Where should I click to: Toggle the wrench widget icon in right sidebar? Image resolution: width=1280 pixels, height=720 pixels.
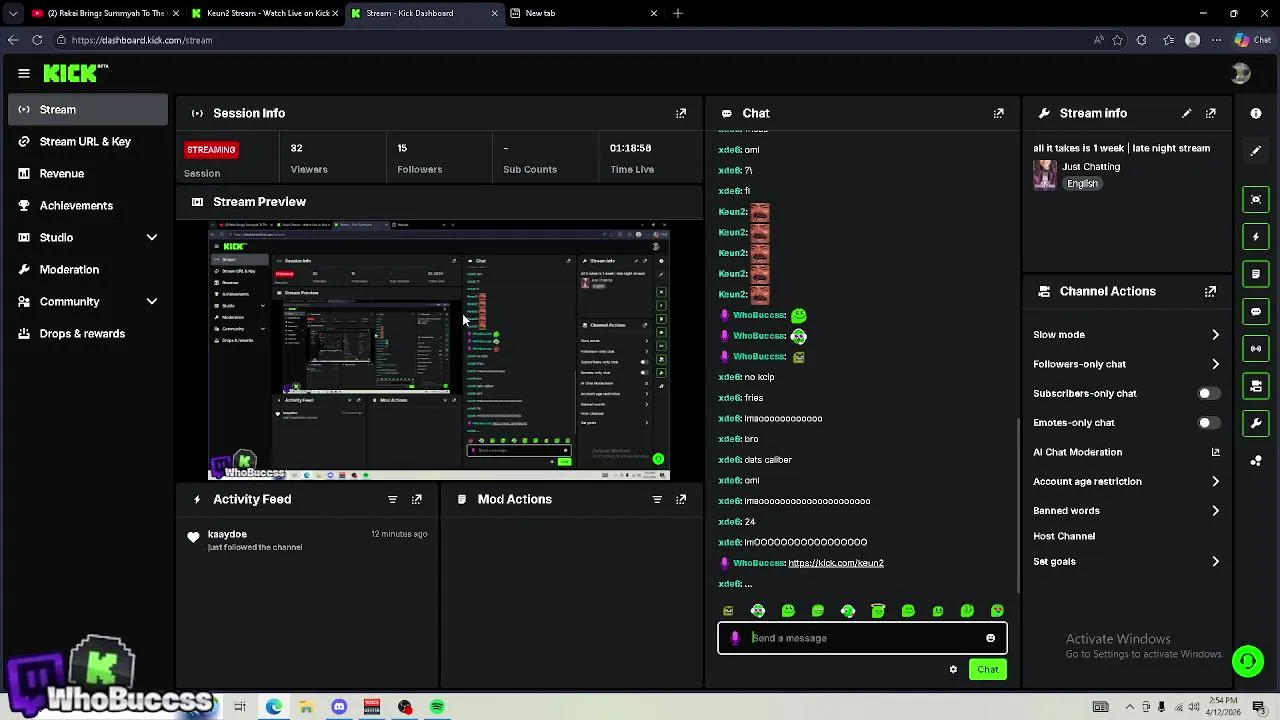(x=1256, y=423)
